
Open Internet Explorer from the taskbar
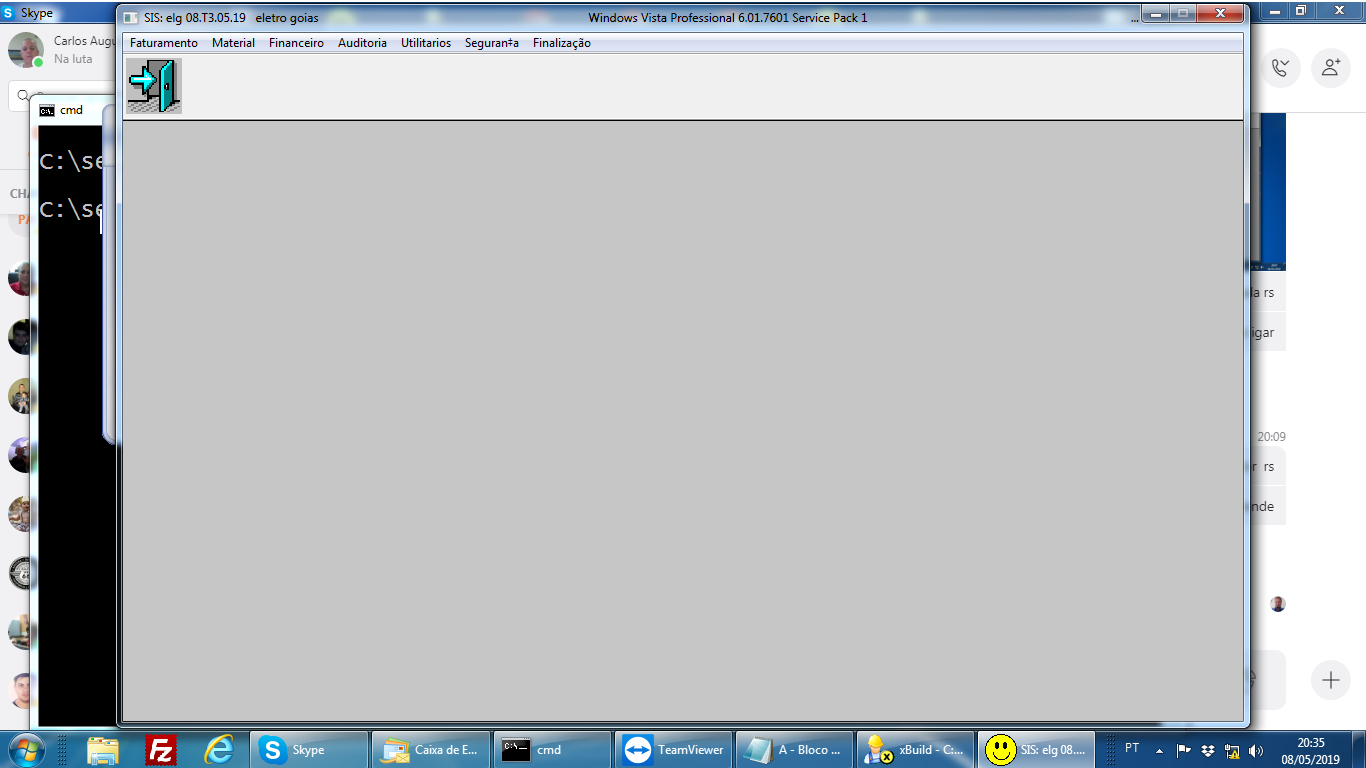[219, 749]
